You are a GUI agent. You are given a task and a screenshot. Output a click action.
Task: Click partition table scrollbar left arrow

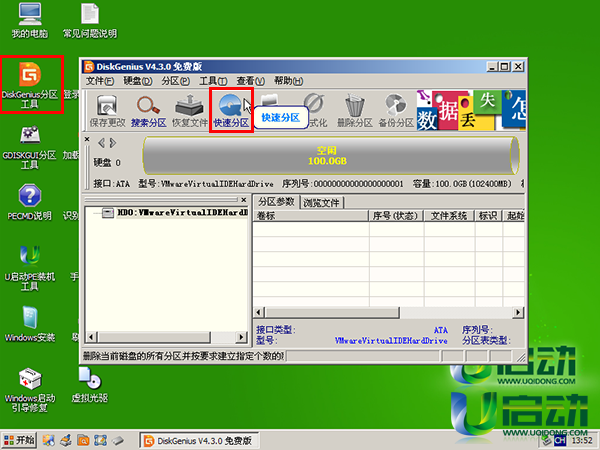[259, 312]
